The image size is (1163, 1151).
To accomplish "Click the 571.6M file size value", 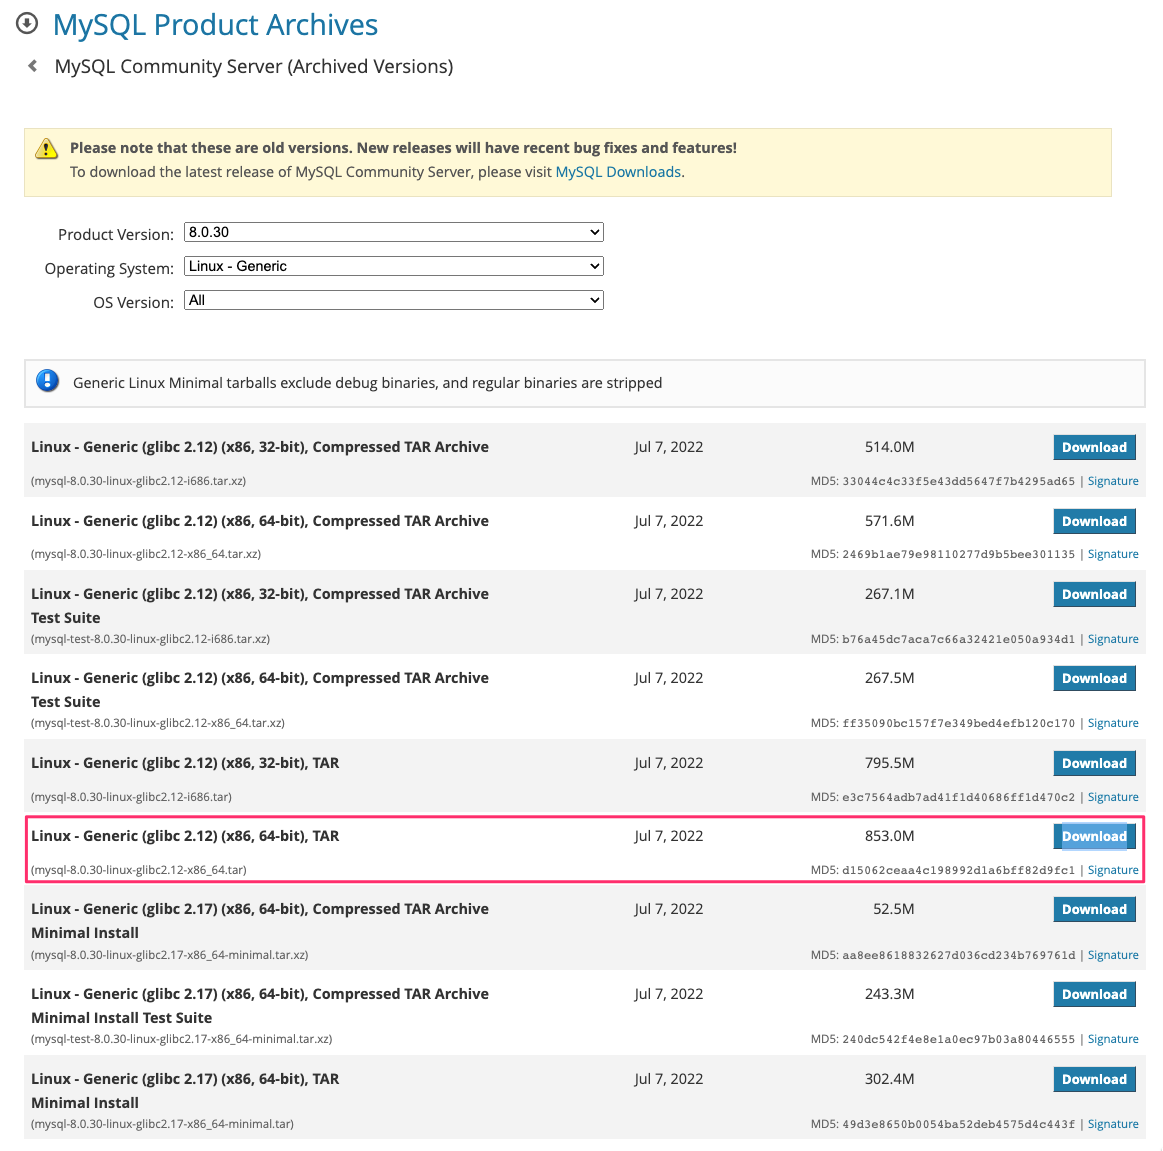I will [x=889, y=521].
